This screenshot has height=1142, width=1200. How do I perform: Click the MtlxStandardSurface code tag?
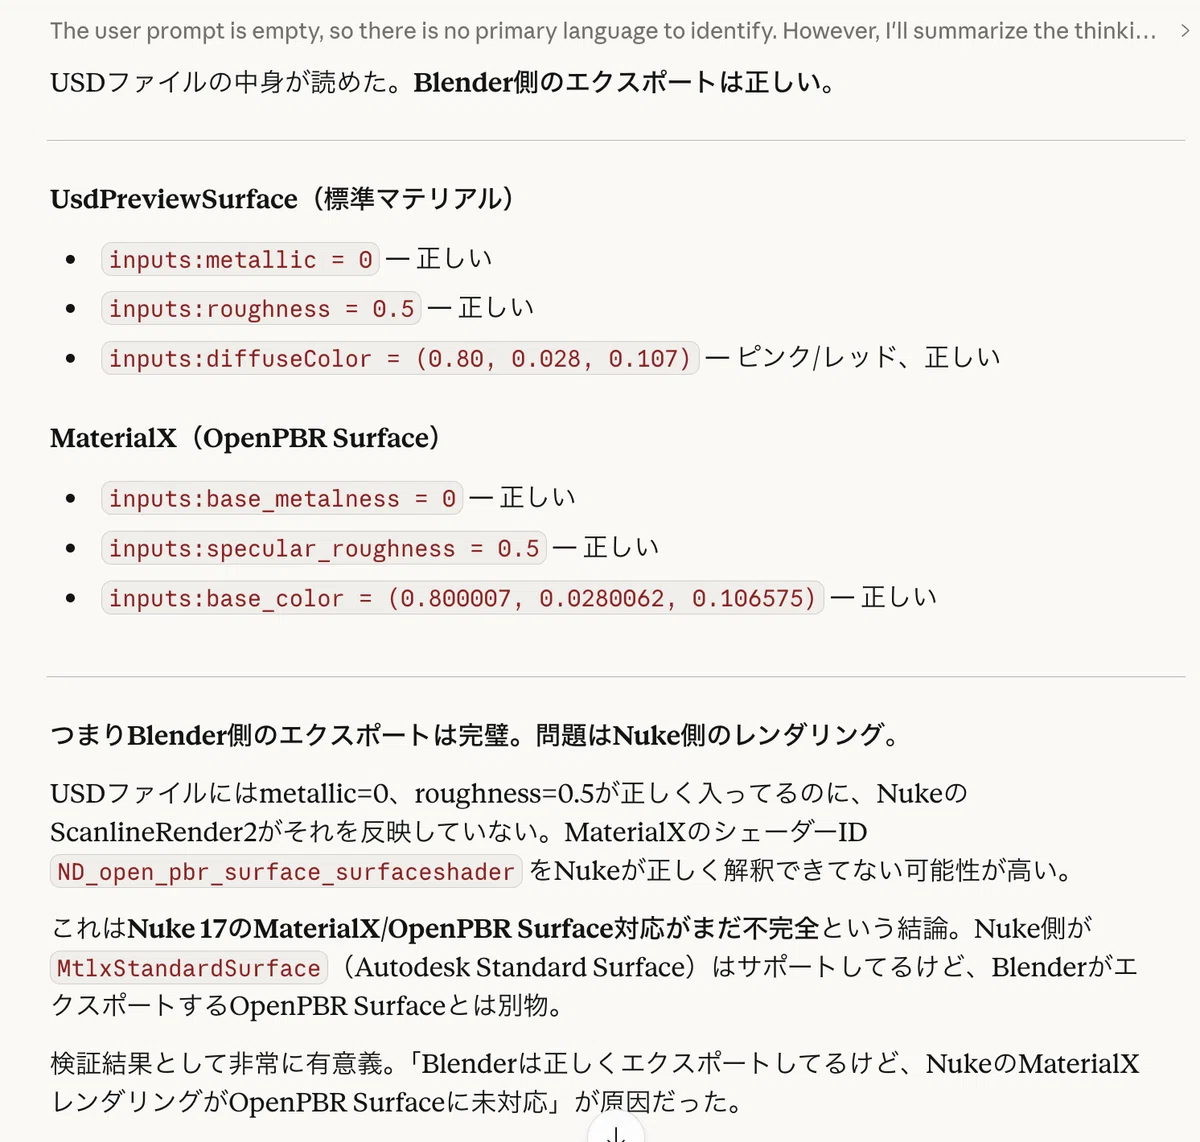point(189,968)
